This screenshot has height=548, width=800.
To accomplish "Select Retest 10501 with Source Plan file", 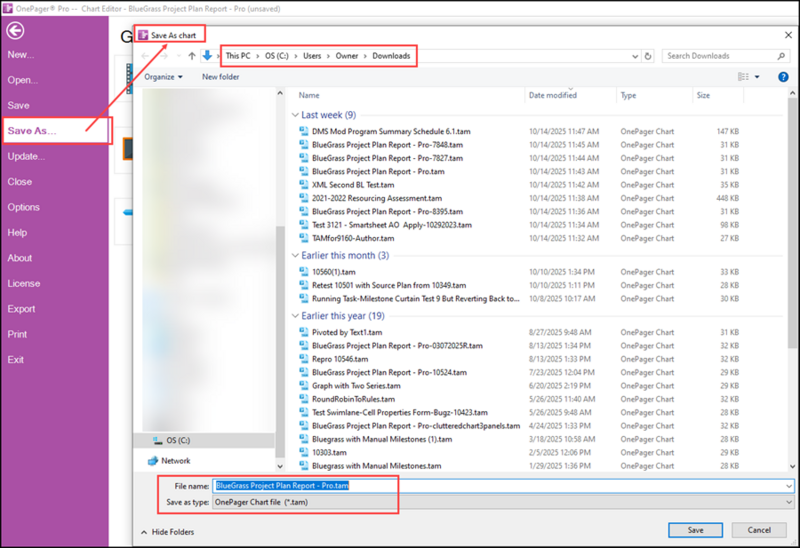I will 389,285.
